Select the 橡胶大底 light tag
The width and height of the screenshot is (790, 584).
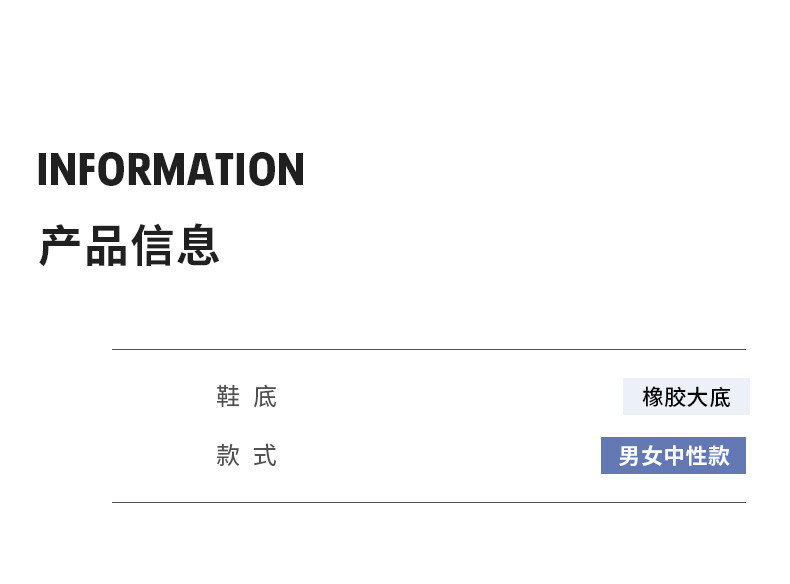686,397
